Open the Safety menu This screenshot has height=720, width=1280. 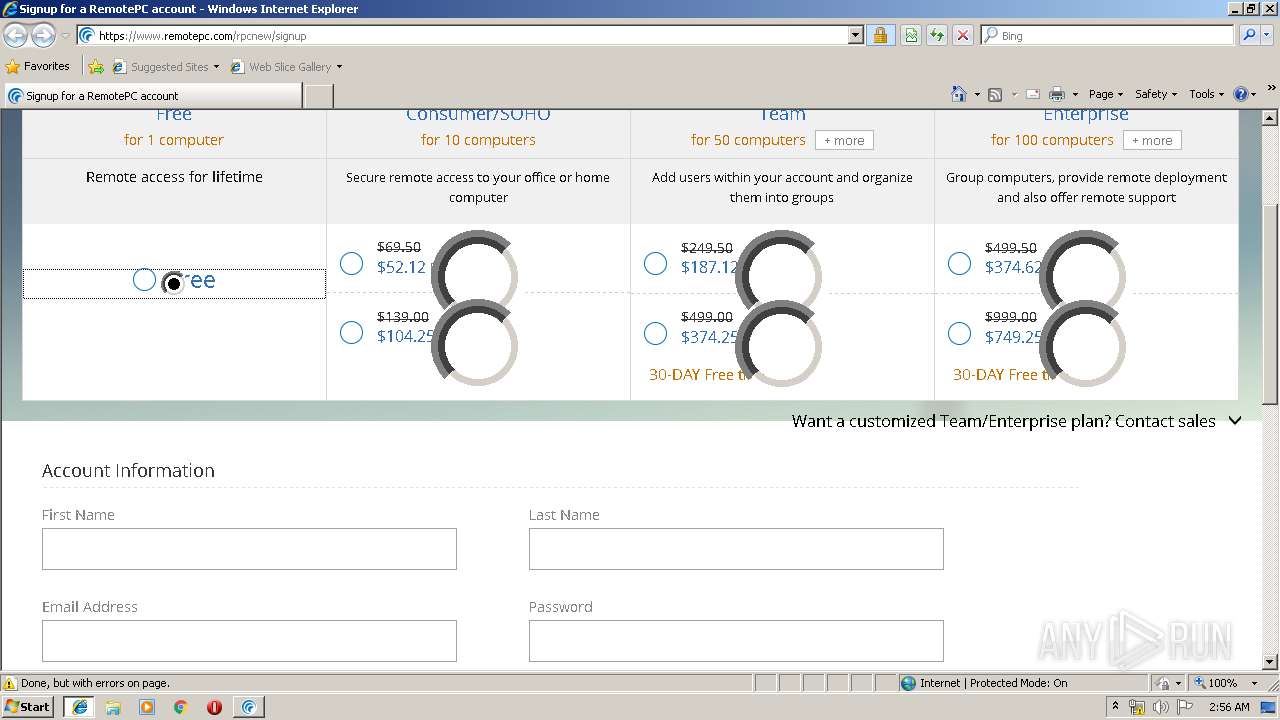pos(1155,94)
